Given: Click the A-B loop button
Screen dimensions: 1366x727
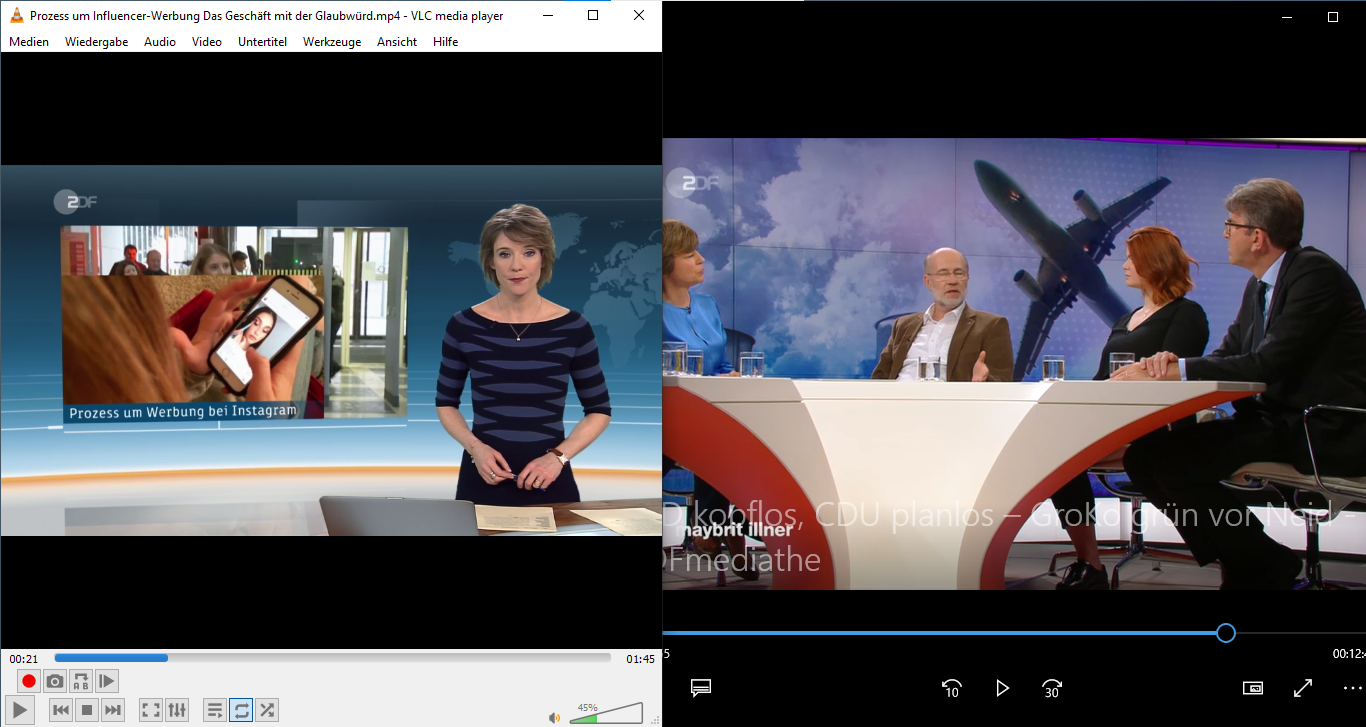Looking at the screenshot, I should pos(81,681).
